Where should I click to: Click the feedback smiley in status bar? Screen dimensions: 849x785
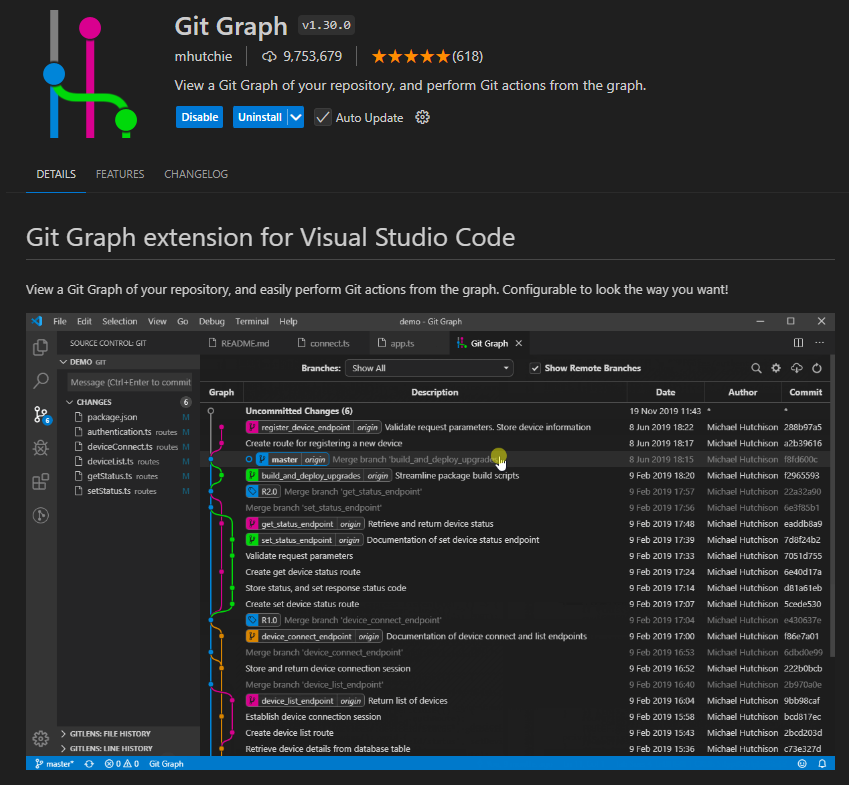coord(802,764)
